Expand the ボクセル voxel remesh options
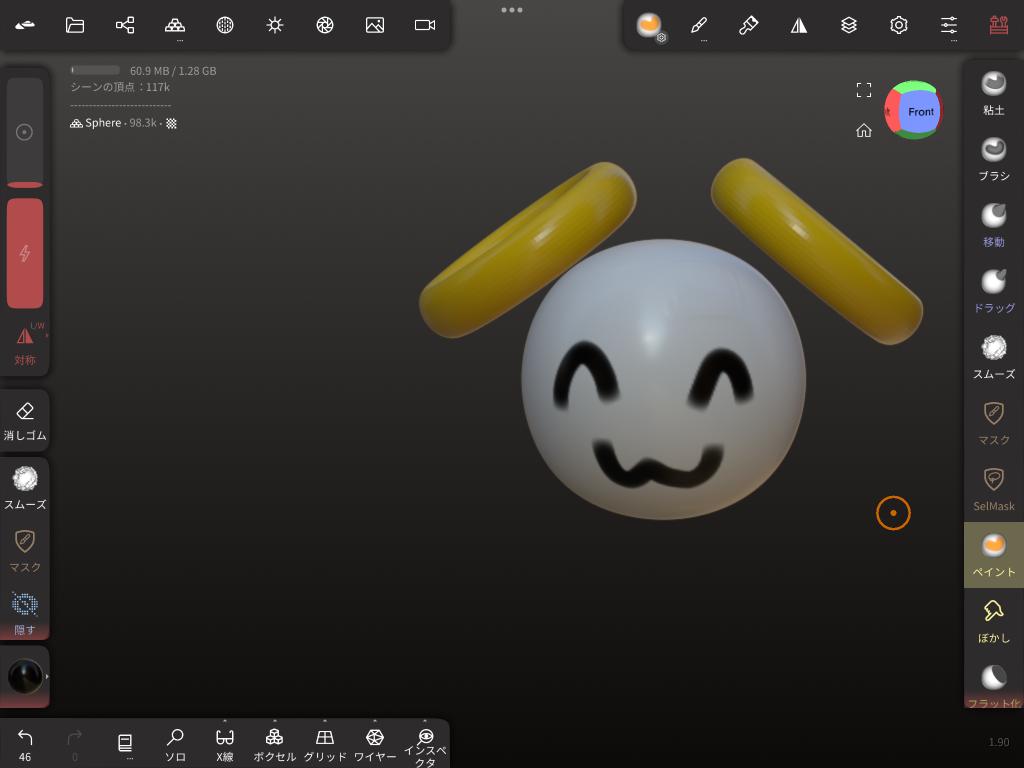The height and width of the screenshot is (768, 1024). pyautogui.click(x=274, y=722)
